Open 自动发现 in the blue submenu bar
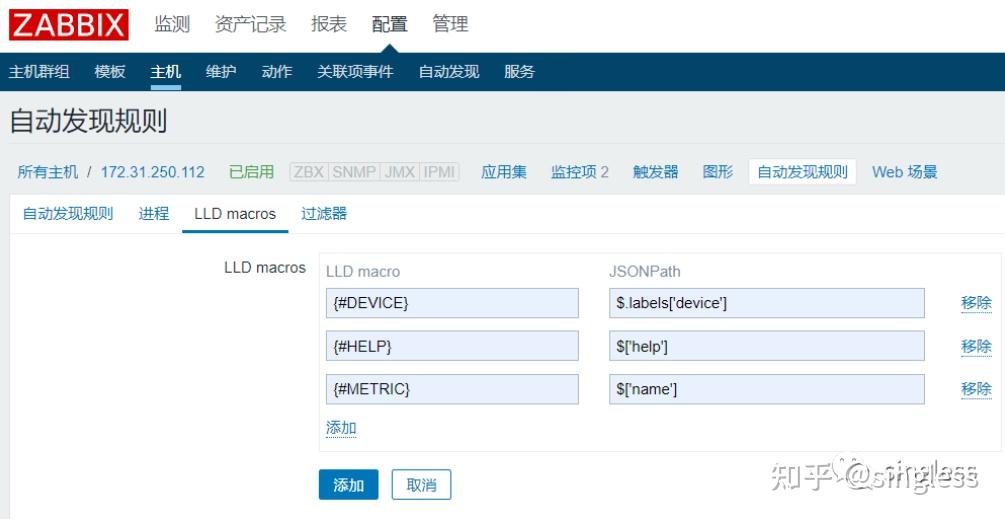This screenshot has width=1005, height=522. [x=448, y=72]
